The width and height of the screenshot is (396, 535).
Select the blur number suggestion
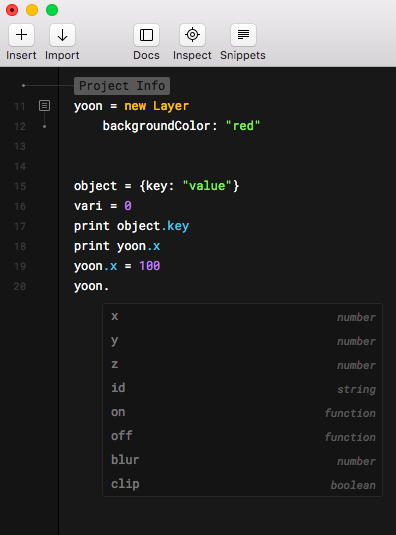coord(243,460)
